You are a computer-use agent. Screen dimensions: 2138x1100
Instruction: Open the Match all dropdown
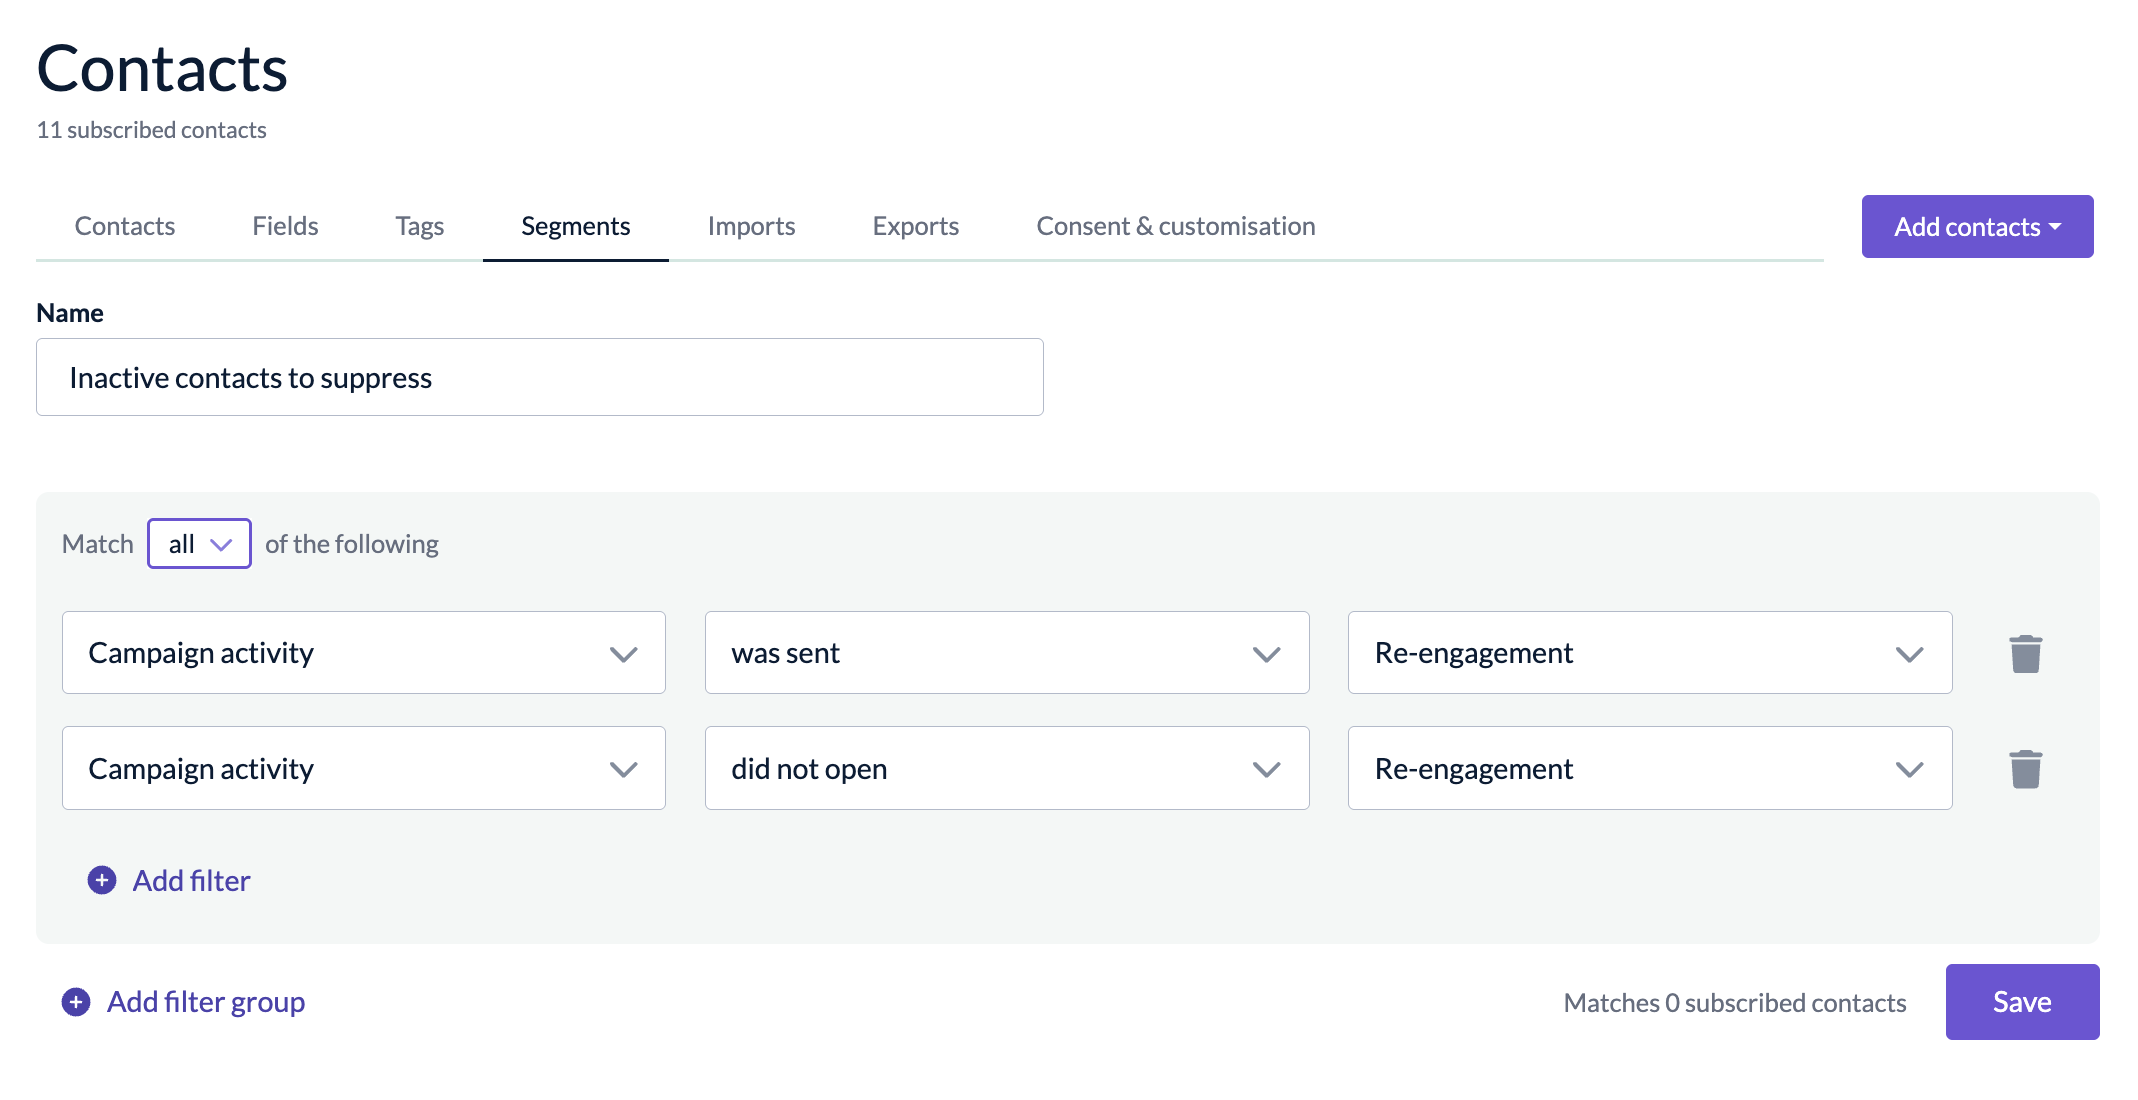coord(199,544)
